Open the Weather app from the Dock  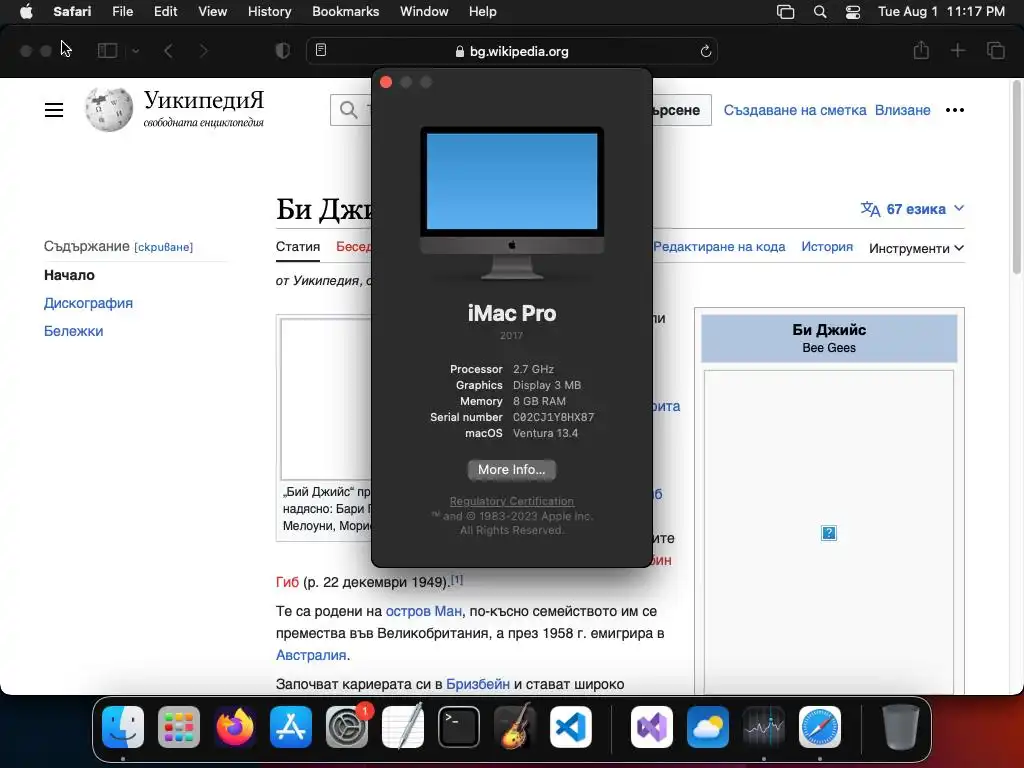pos(708,727)
